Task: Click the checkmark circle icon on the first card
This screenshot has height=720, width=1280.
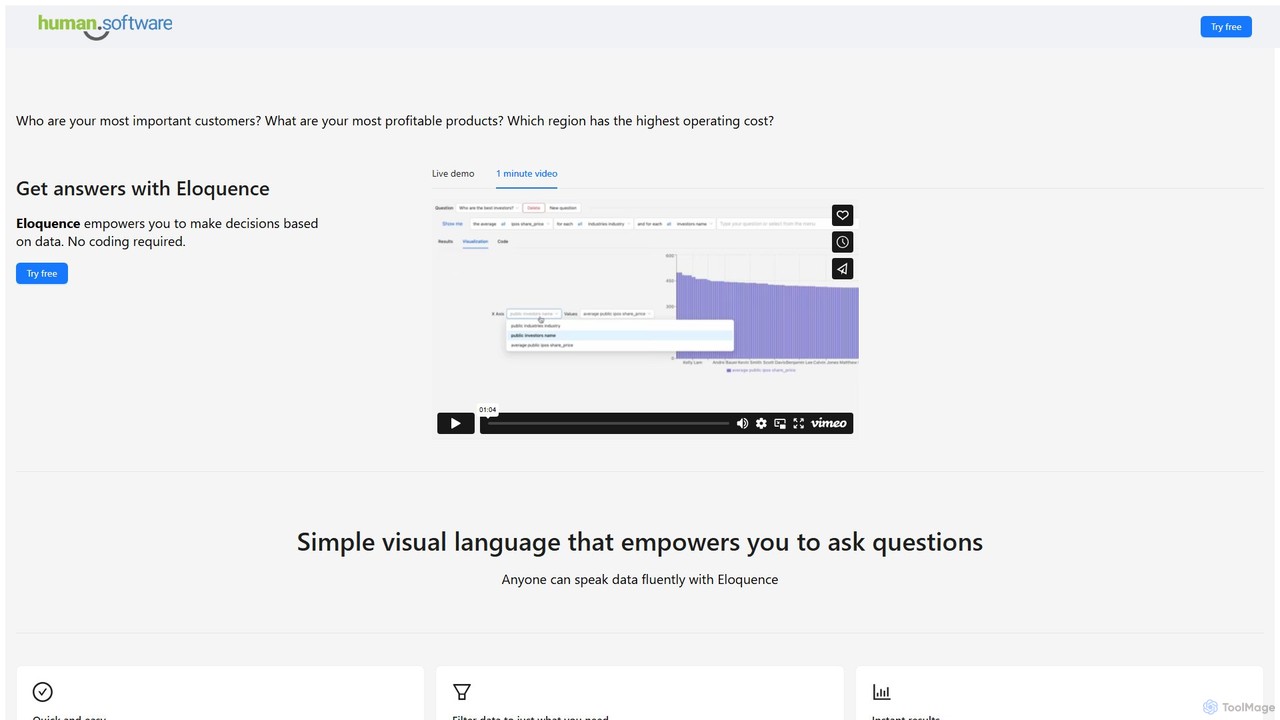Action: pos(43,691)
